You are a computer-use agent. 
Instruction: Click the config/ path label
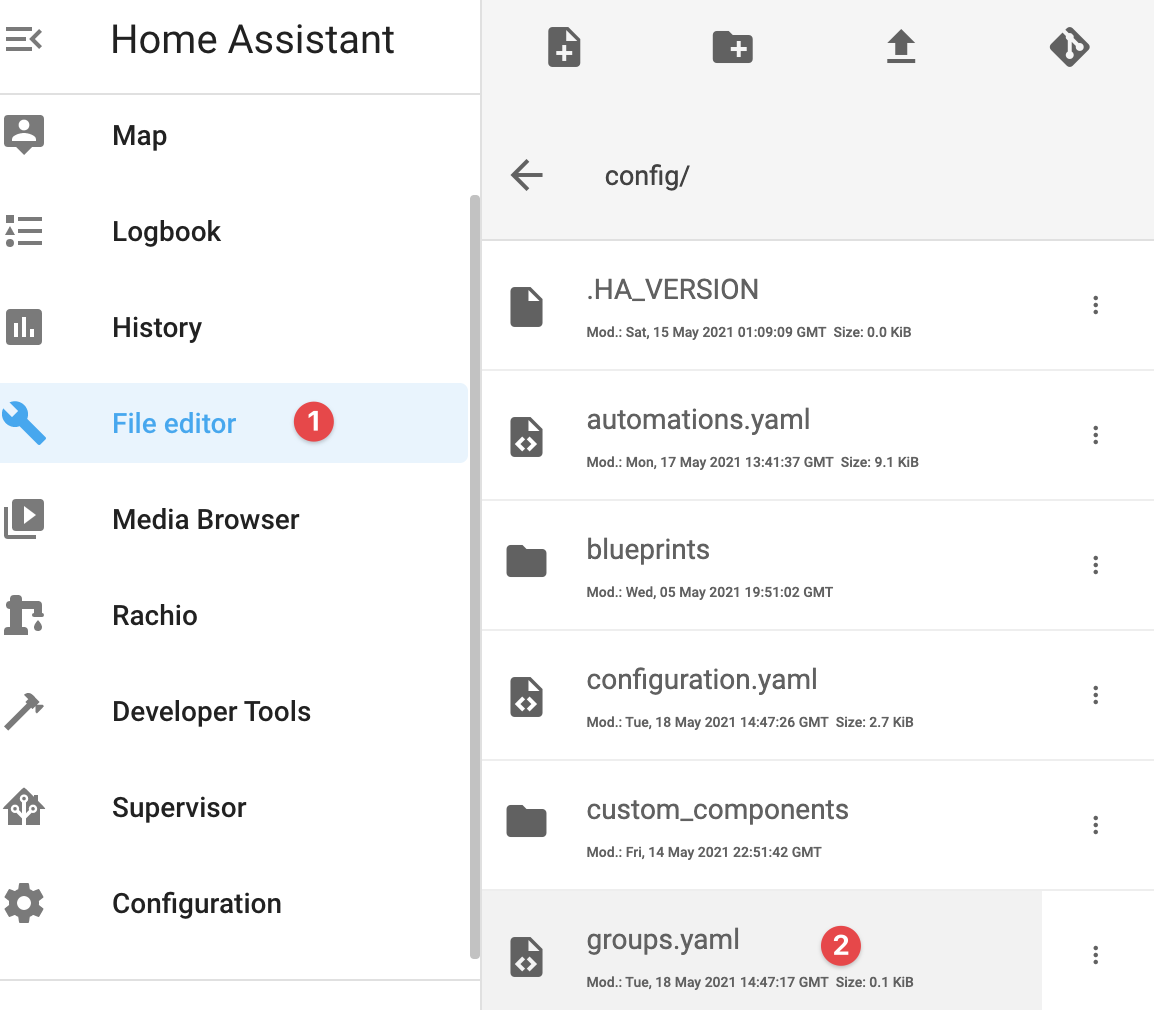647,177
